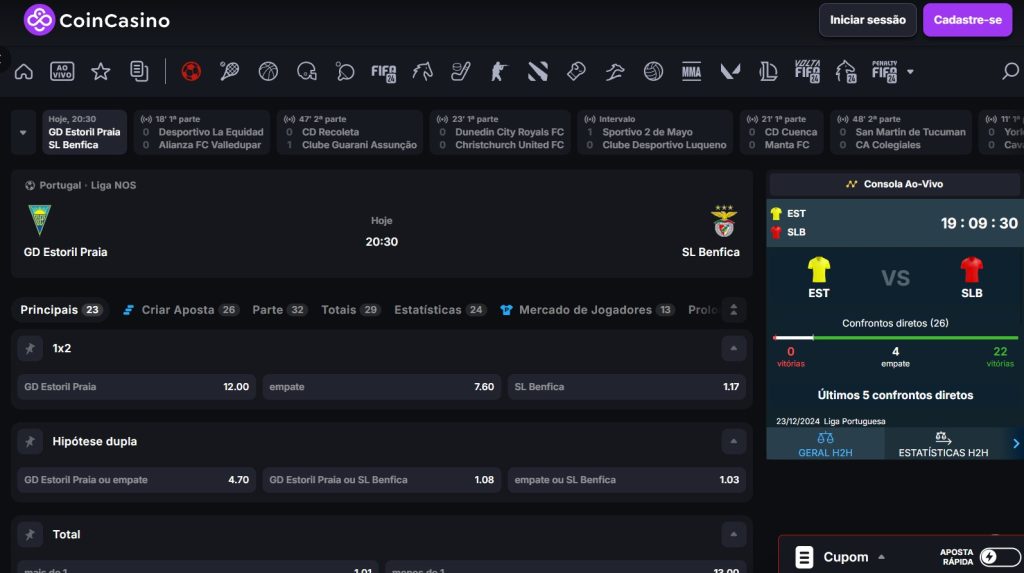Bet GD Estoril Praia ou SL Benfica 1.08

381,480
